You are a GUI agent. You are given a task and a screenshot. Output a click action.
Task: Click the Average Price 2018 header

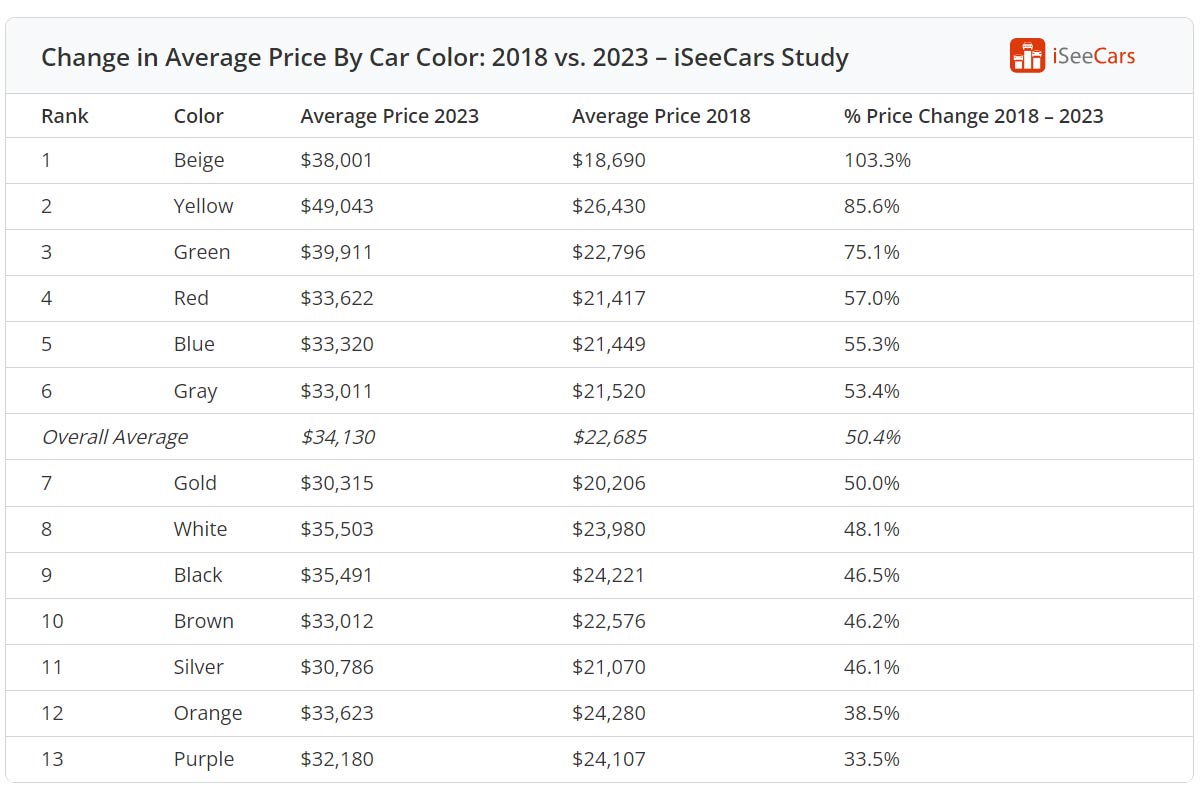click(x=661, y=116)
